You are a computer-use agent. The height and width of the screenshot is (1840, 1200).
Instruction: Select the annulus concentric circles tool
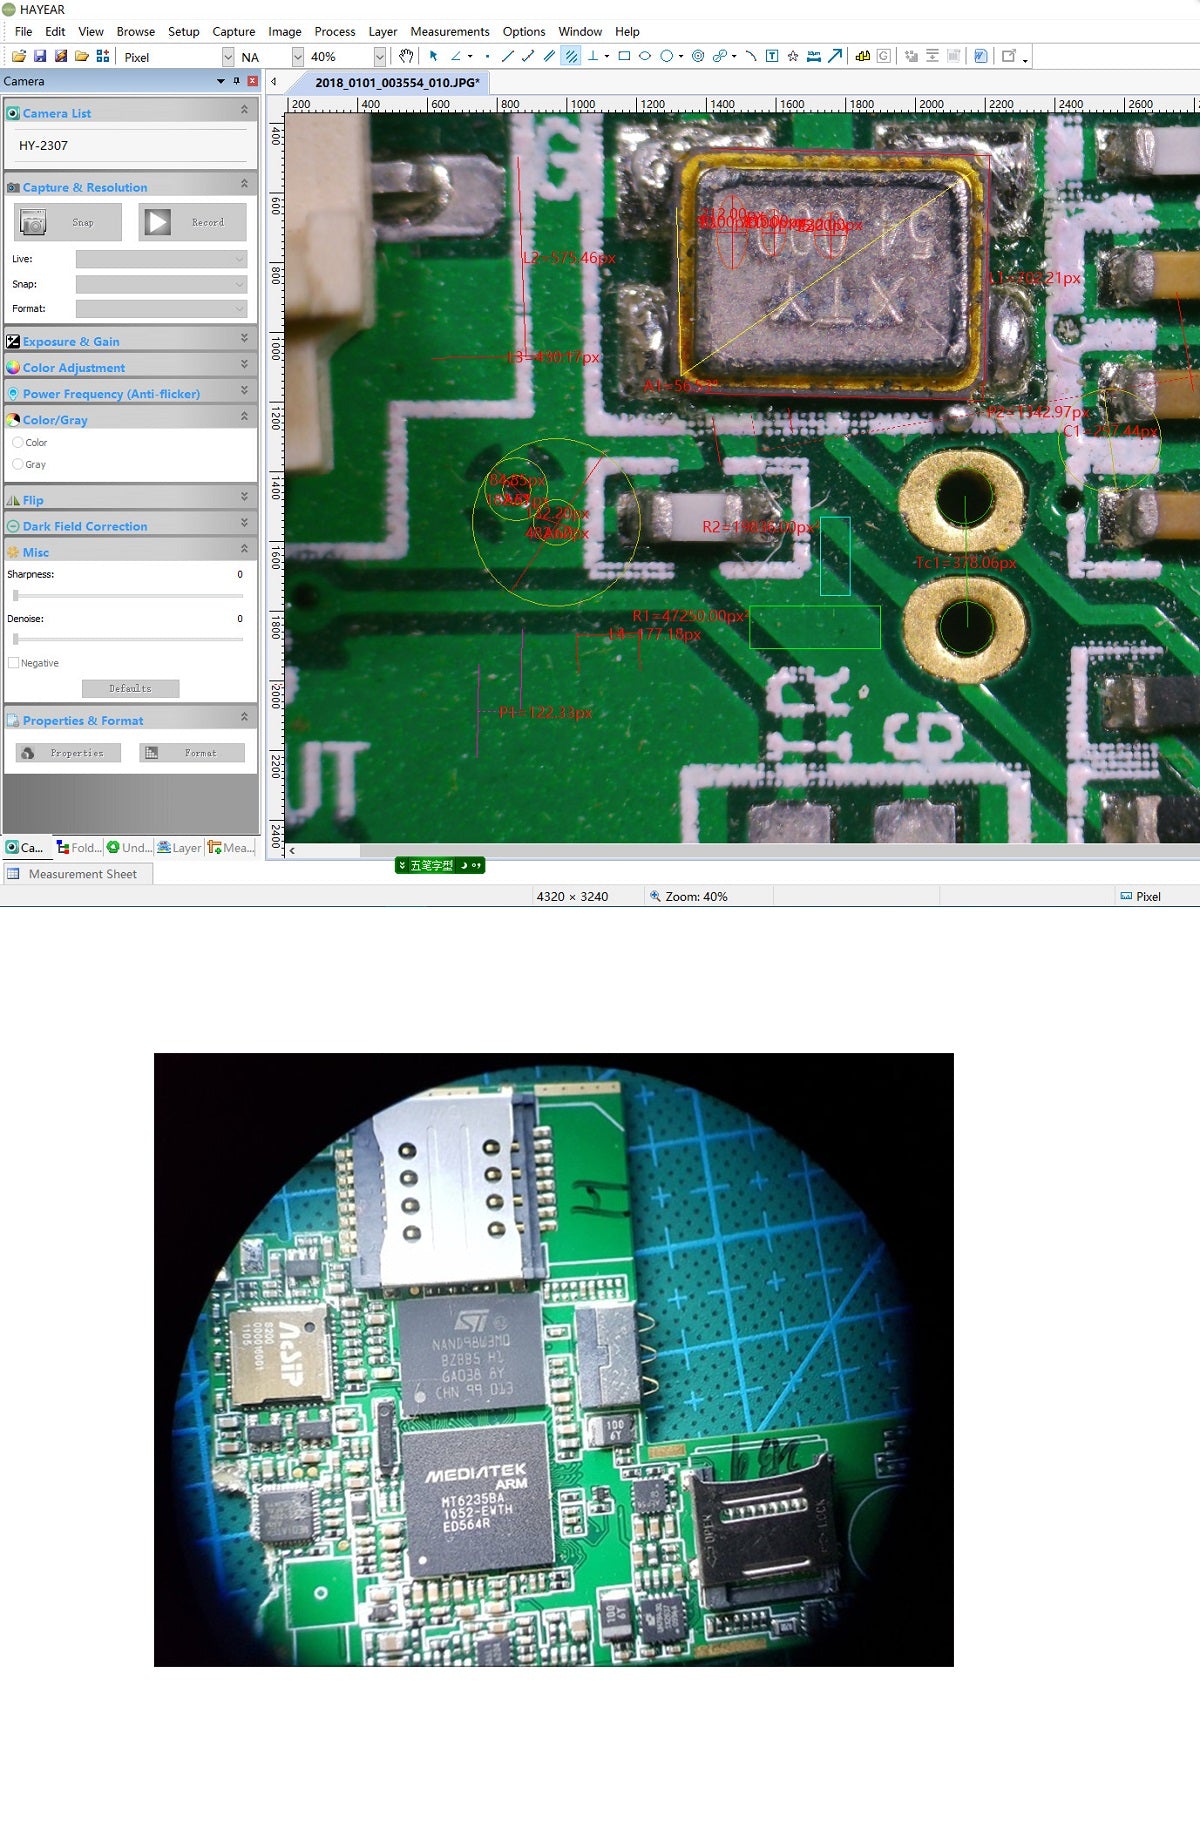pyautogui.click(x=698, y=57)
